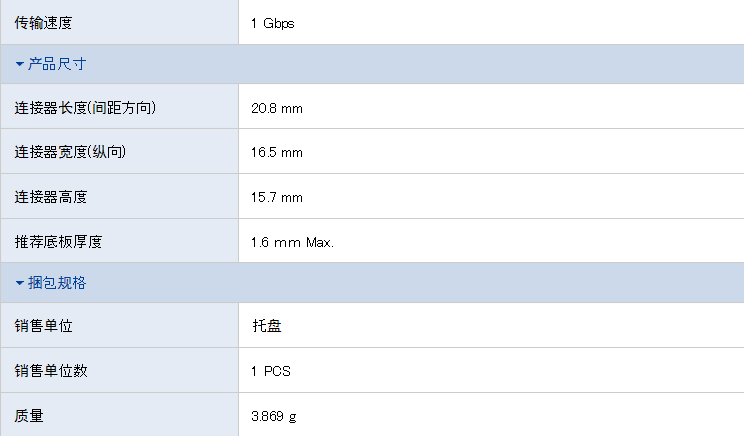Collapse the 捆包规格 section arrow
744x436 pixels.
[20, 283]
